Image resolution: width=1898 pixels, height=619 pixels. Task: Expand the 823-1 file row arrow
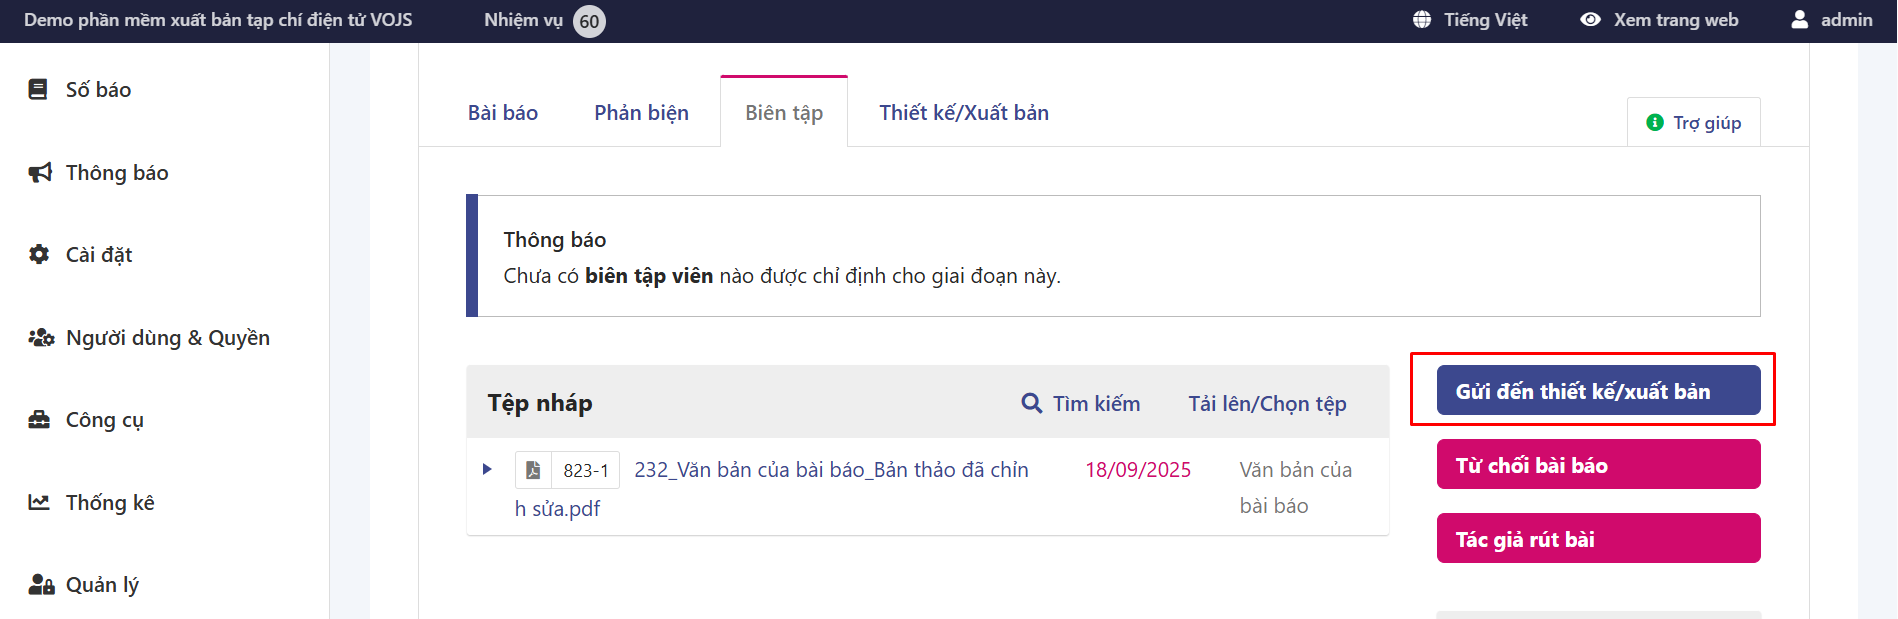(x=487, y=469)
